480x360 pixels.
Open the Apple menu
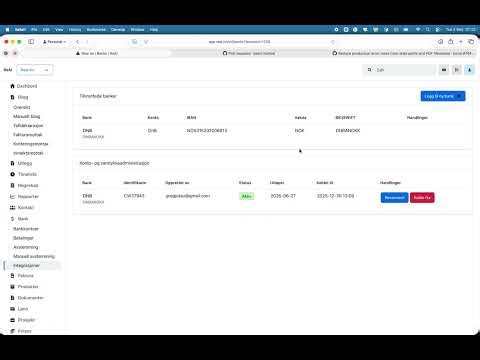pyautogui.click(x=7, y=29)
